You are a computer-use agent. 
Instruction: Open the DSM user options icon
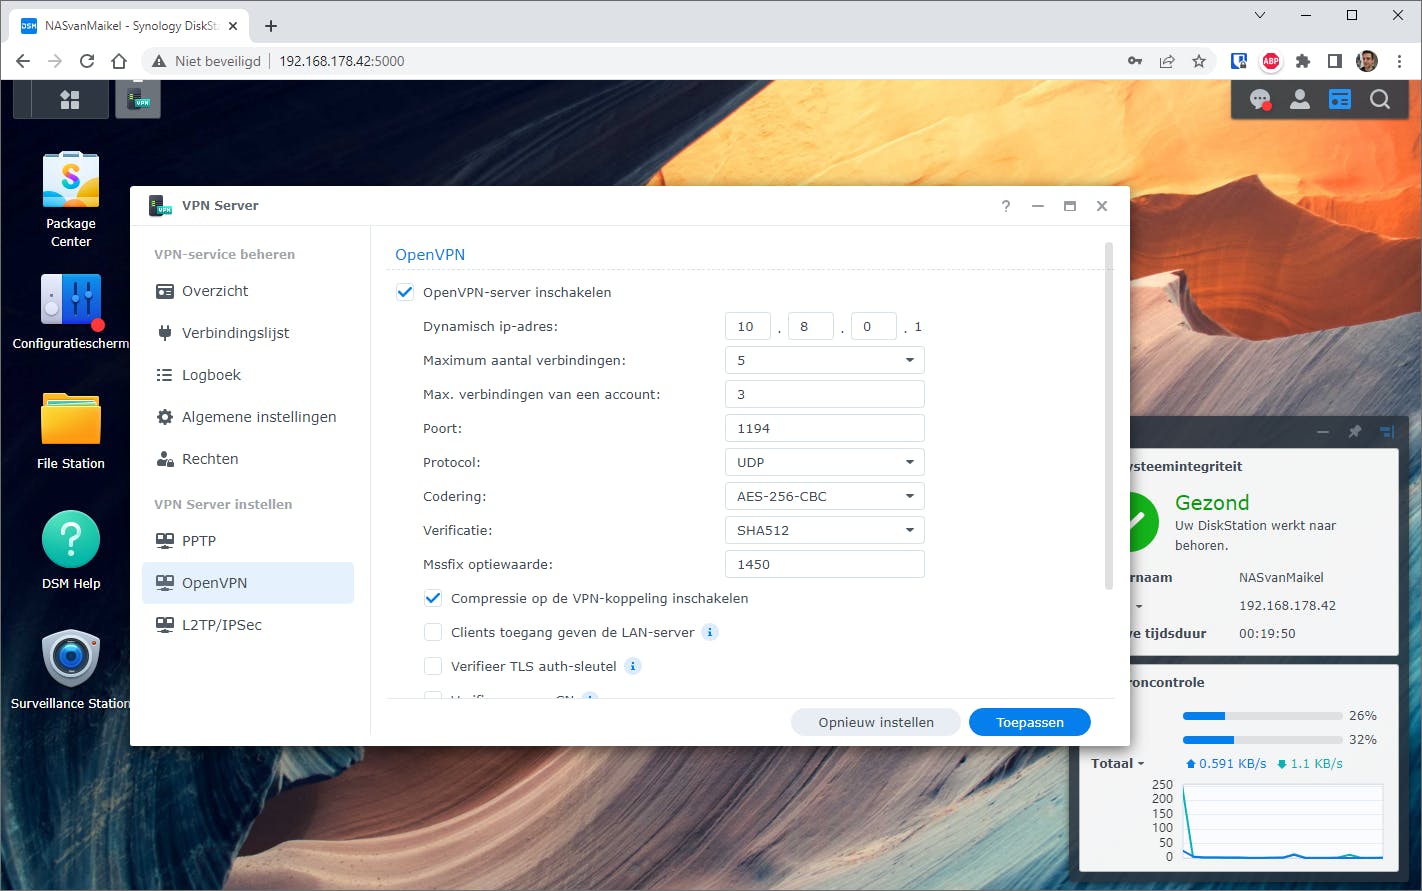click(x=1300, y=99)
